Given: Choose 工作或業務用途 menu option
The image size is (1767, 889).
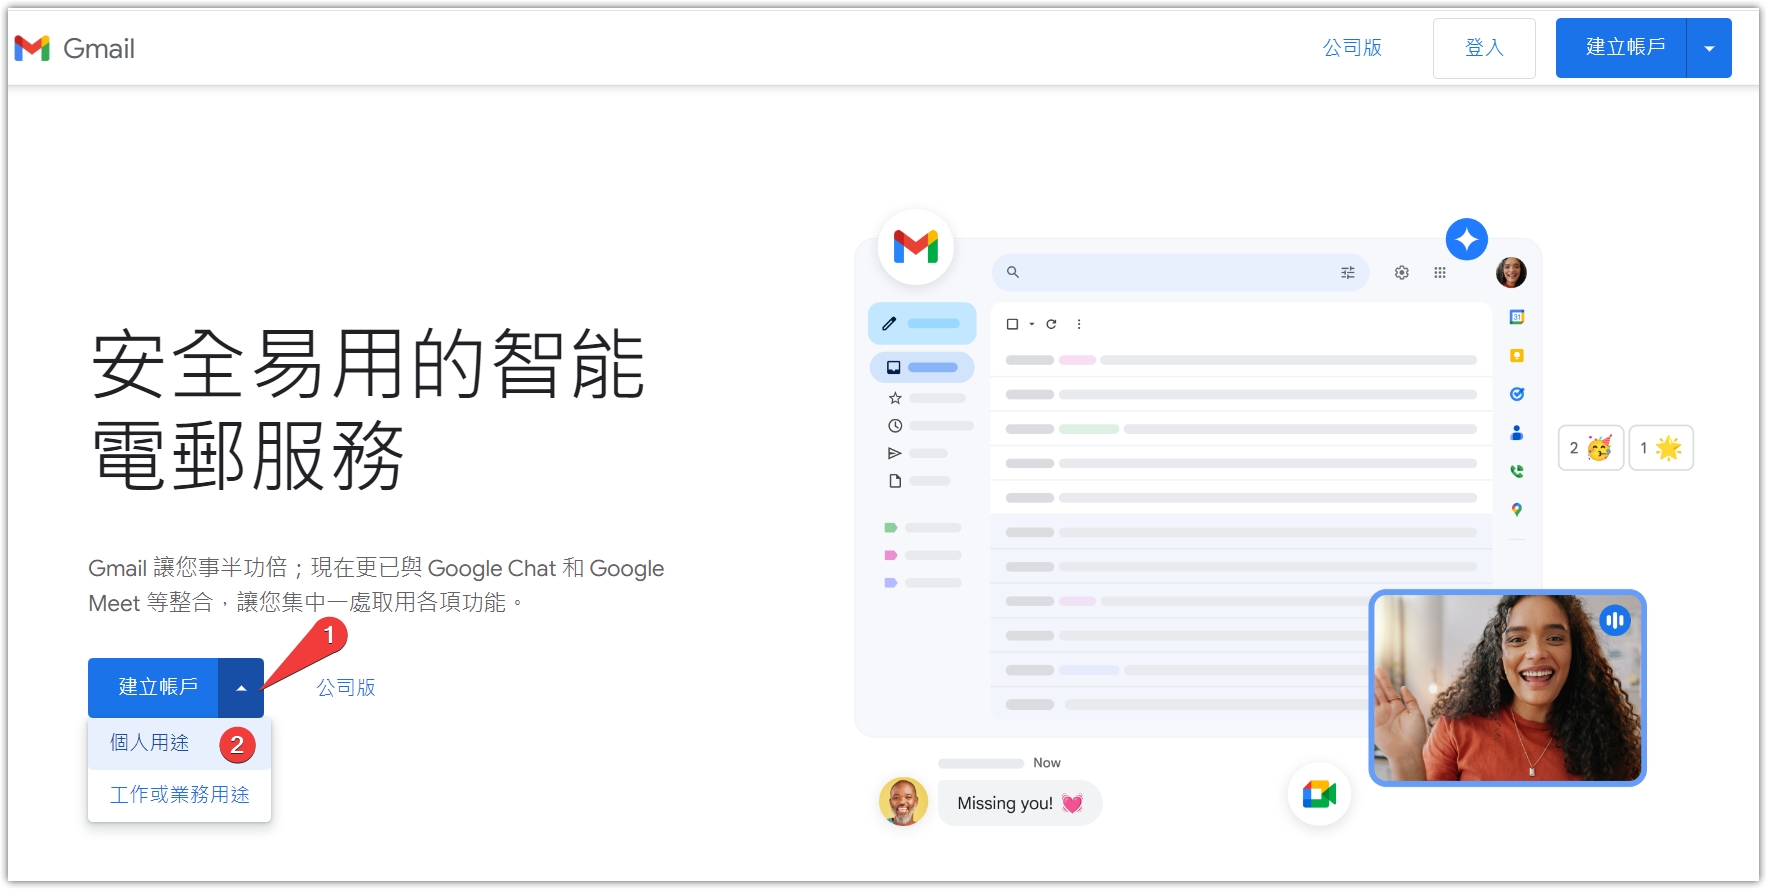Looking at the screenshot, I should pos(180,795).
